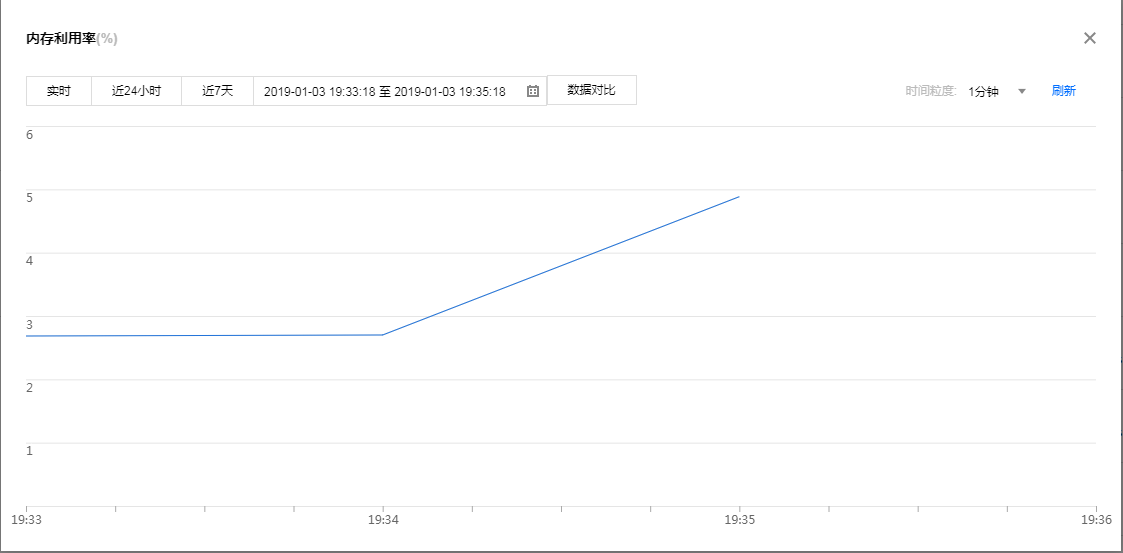Expand the 时间粒度 dropdown arrow
The width and height of the screenshot is (1123, 553).
1022,91
